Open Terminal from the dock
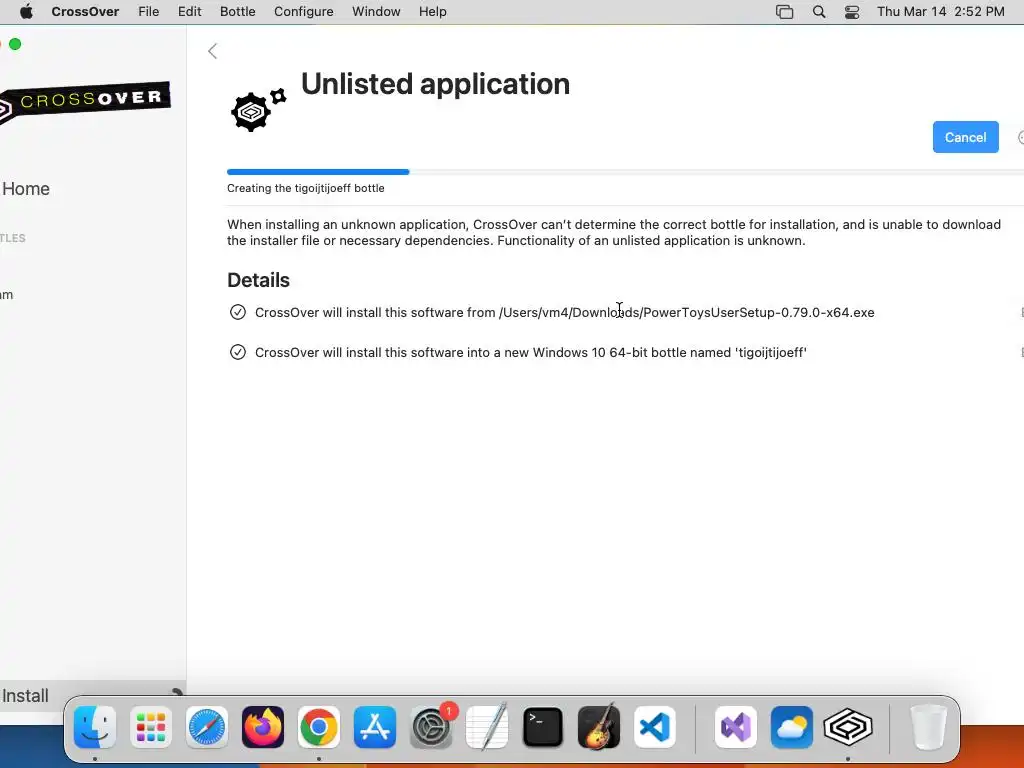Image resolution: width=1024 pixels, height=768 pixels. [x=543, y=727]
